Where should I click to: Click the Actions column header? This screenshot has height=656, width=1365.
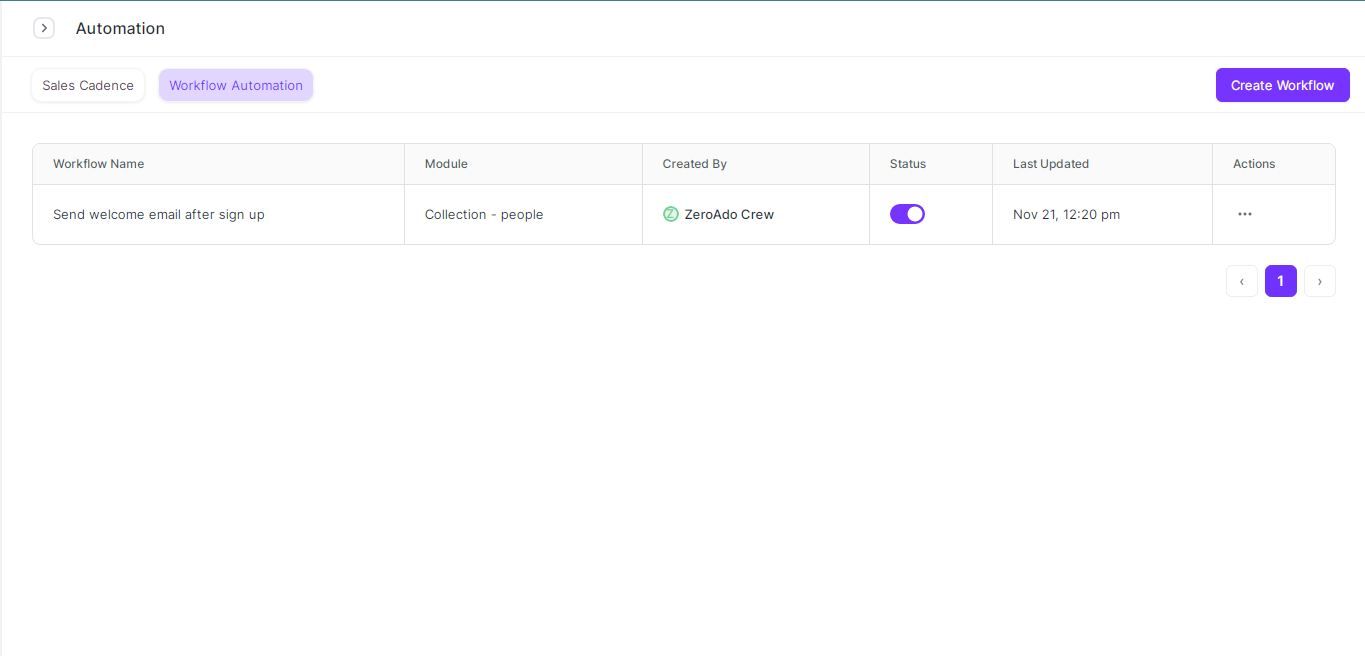(1254, 164)
